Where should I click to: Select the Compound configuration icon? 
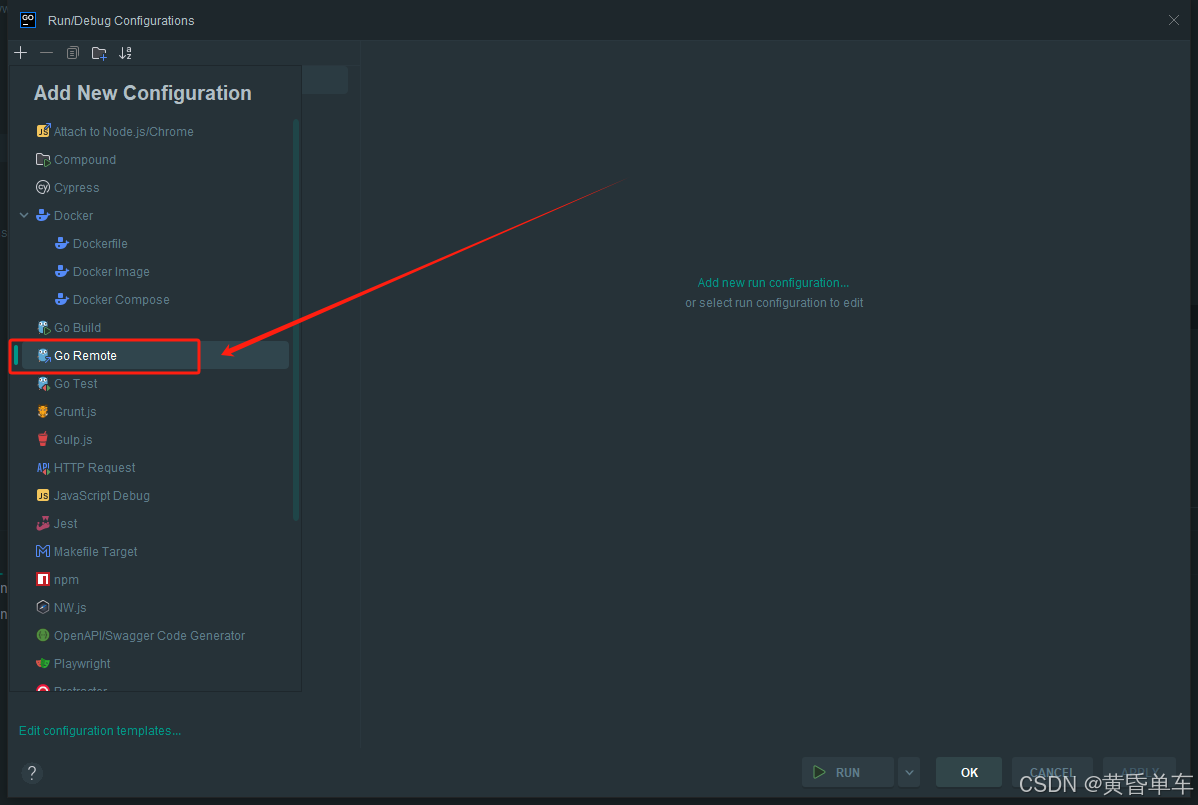point(43,160)
